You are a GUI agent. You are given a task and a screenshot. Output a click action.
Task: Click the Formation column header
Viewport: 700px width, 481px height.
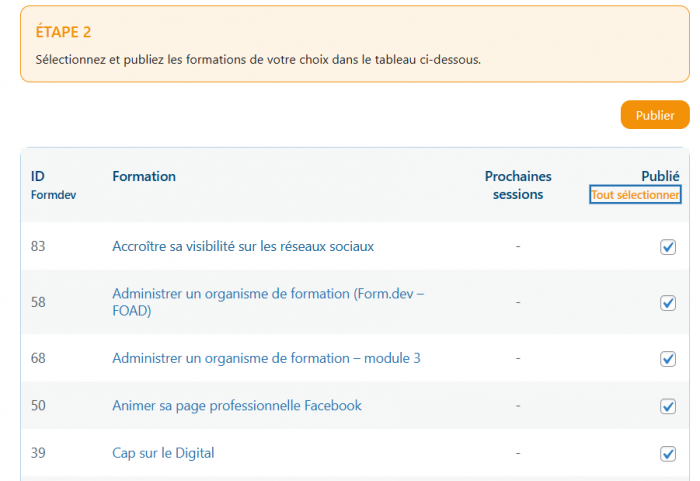[144, 177]
